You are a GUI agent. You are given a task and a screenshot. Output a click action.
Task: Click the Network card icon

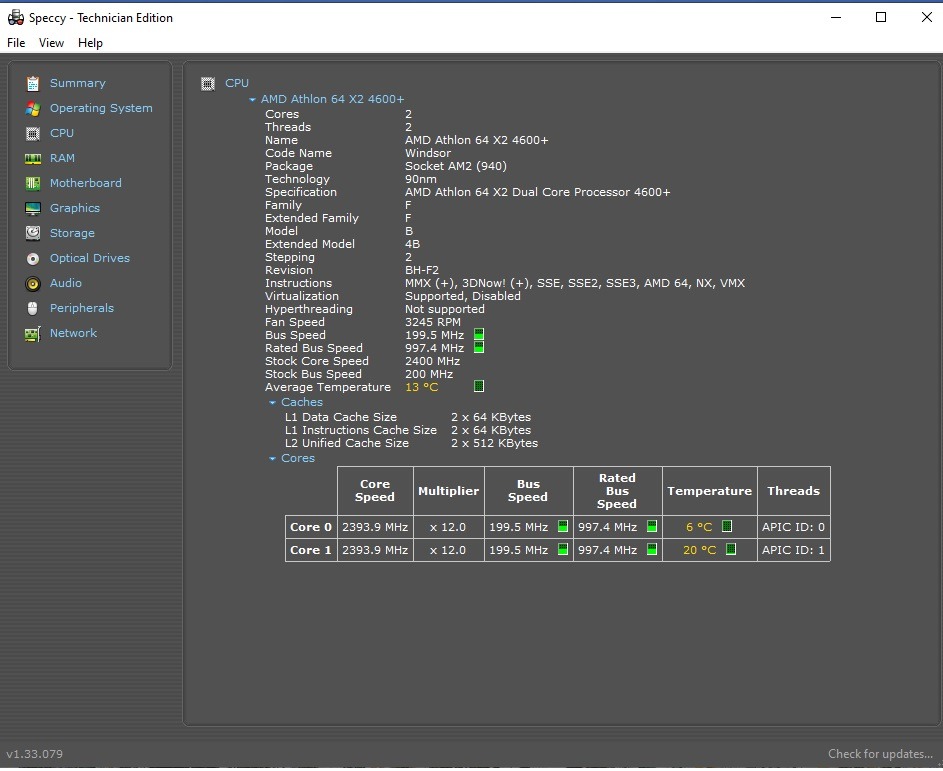click(32, 334)
